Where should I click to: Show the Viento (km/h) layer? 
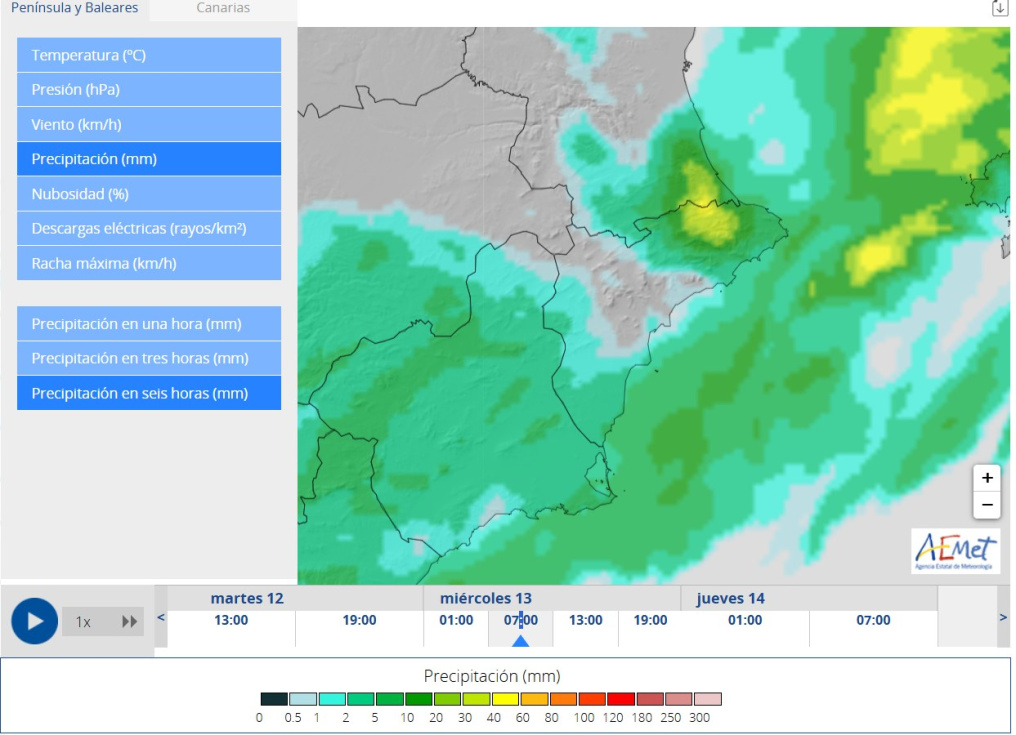(149, 125)
